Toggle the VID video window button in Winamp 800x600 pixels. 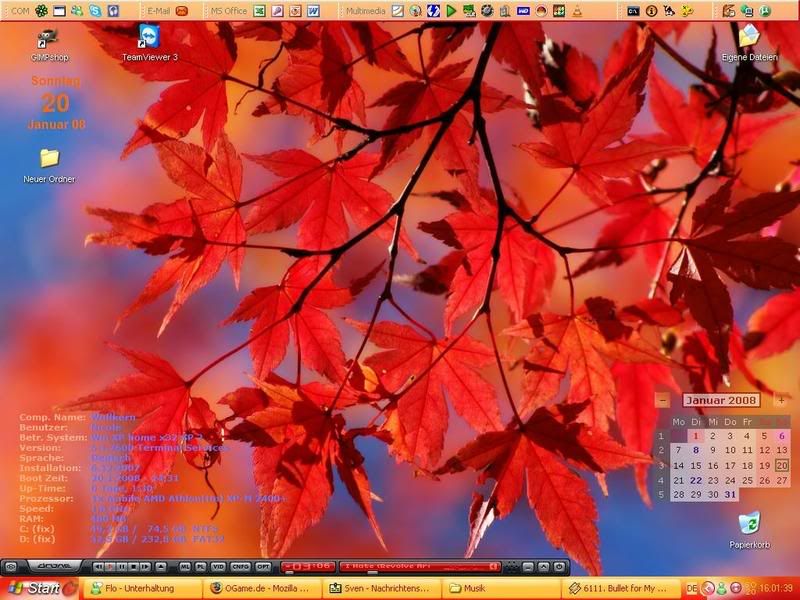tap(219, 567)
